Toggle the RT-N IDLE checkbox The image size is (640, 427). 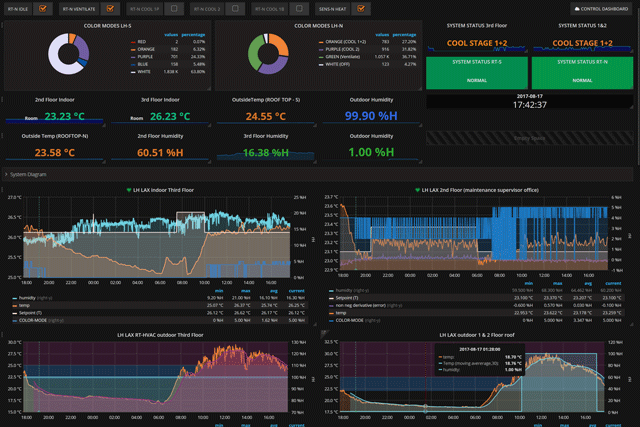click(x=43, y=9)
